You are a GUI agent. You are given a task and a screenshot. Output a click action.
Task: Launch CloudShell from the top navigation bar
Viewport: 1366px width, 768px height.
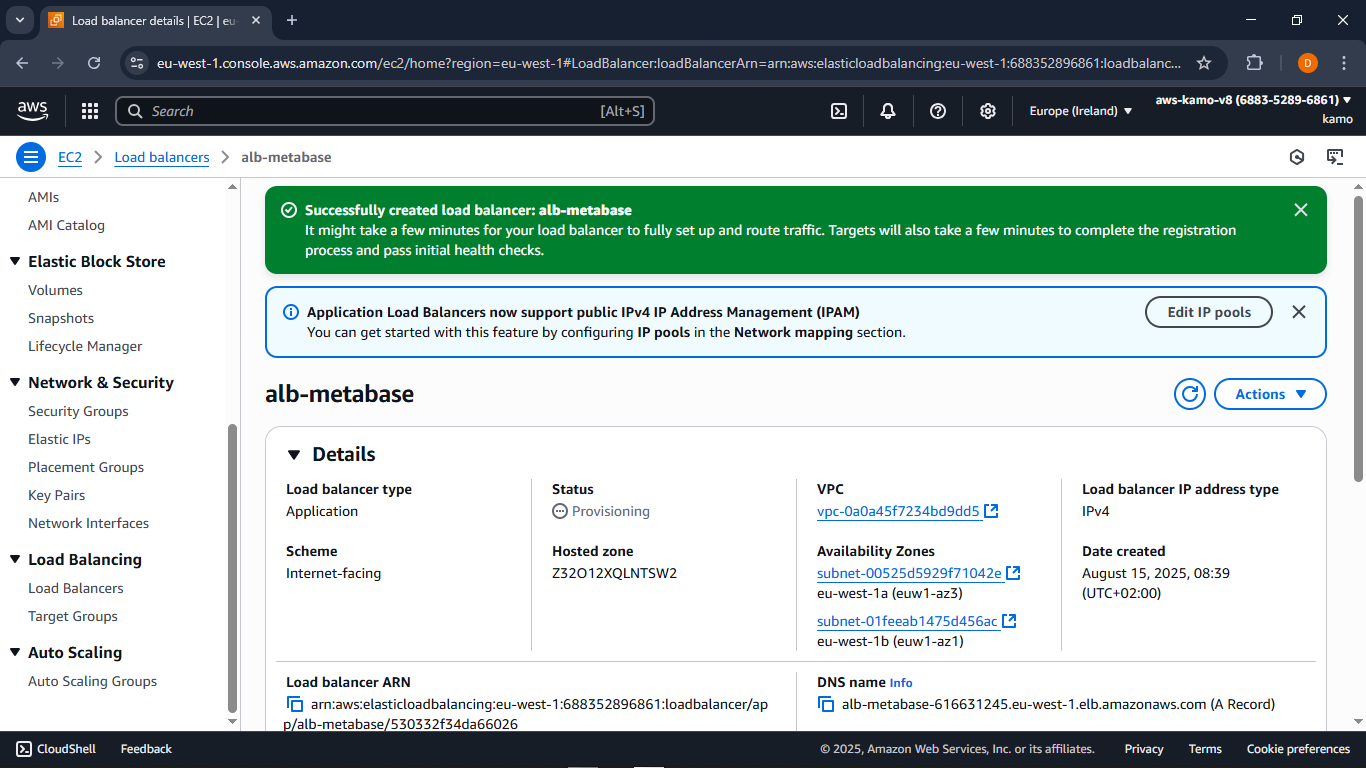(x=839, y=111)
